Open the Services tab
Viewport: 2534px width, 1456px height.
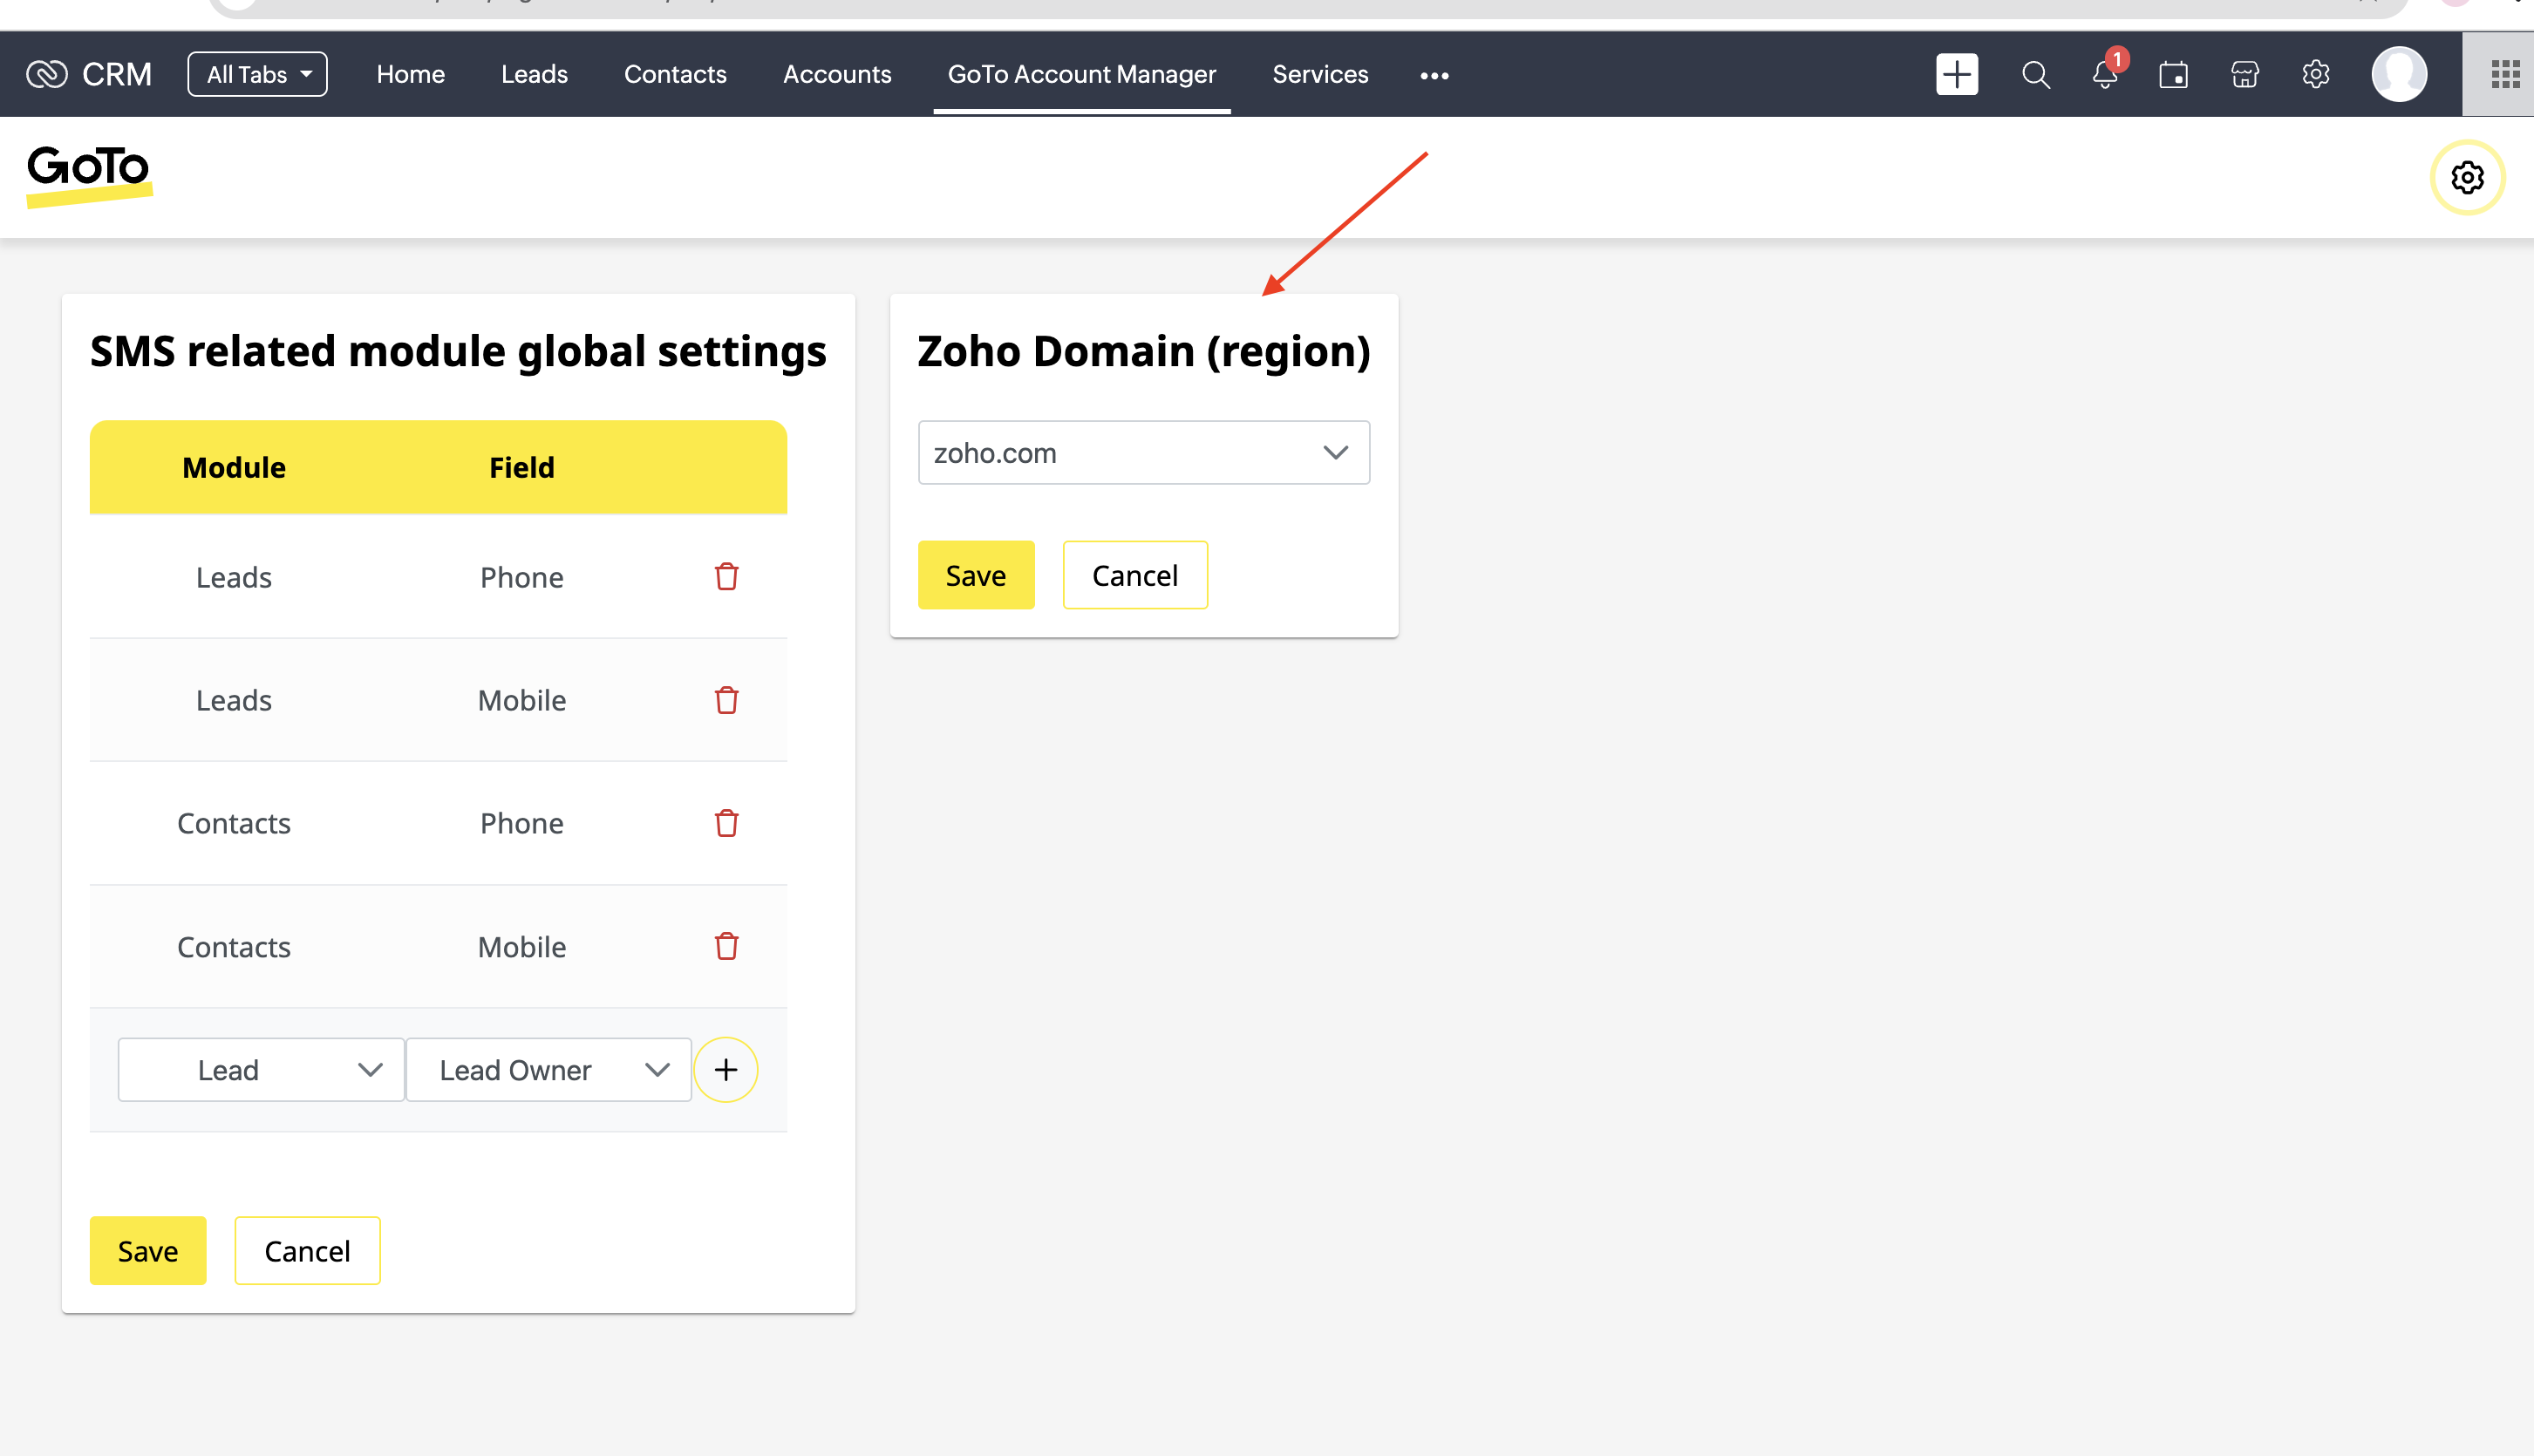(x=1320, y=74)
